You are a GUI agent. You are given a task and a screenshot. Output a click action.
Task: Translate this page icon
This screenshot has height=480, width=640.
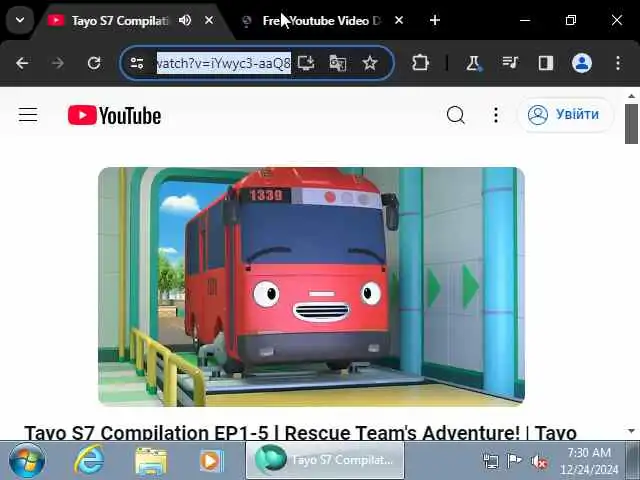click(338, 63)
